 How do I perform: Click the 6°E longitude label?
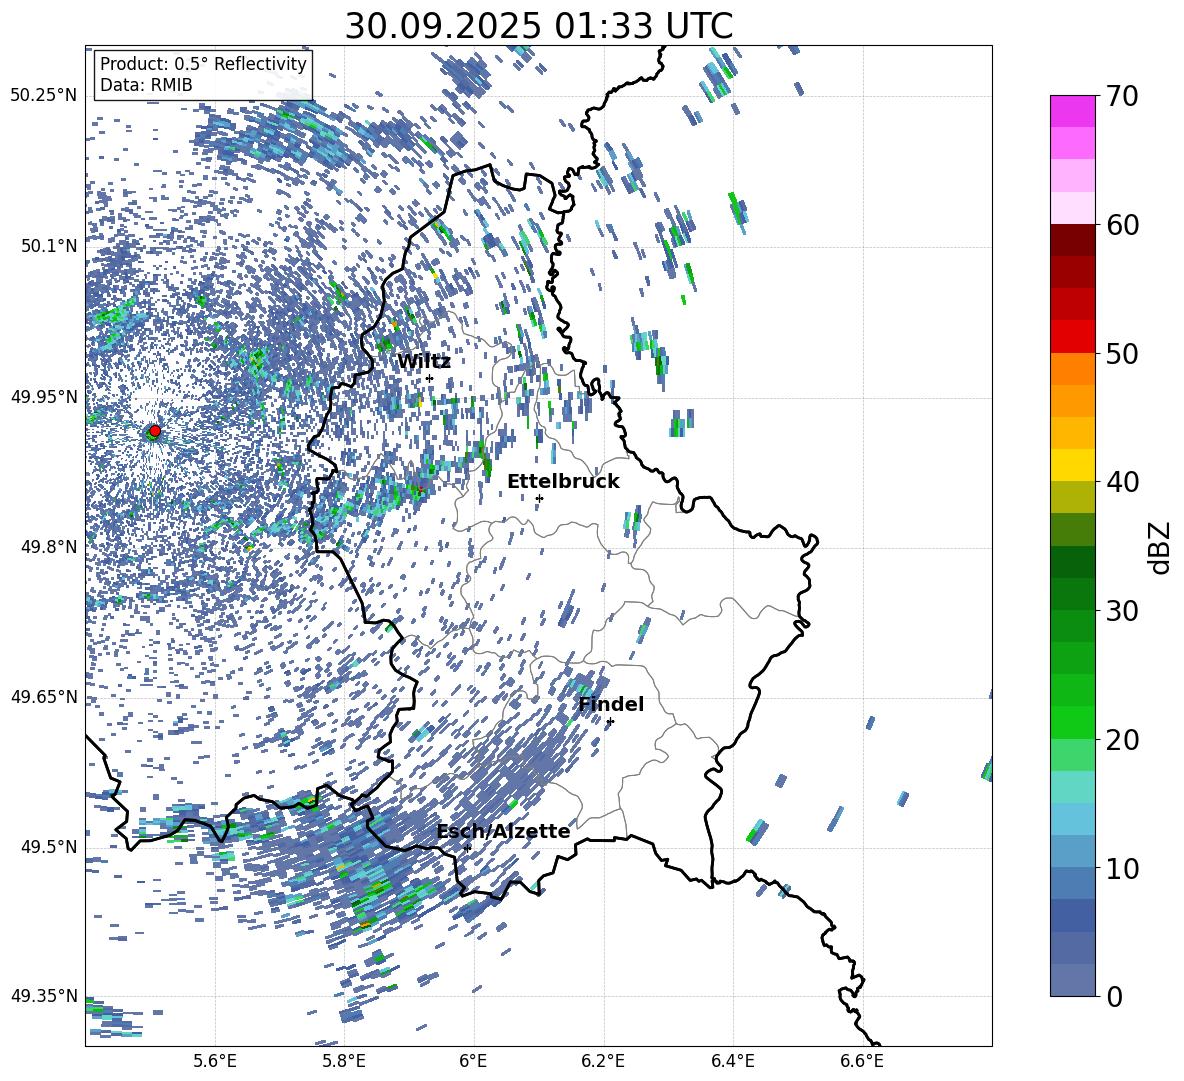(x=473, y=1061)
